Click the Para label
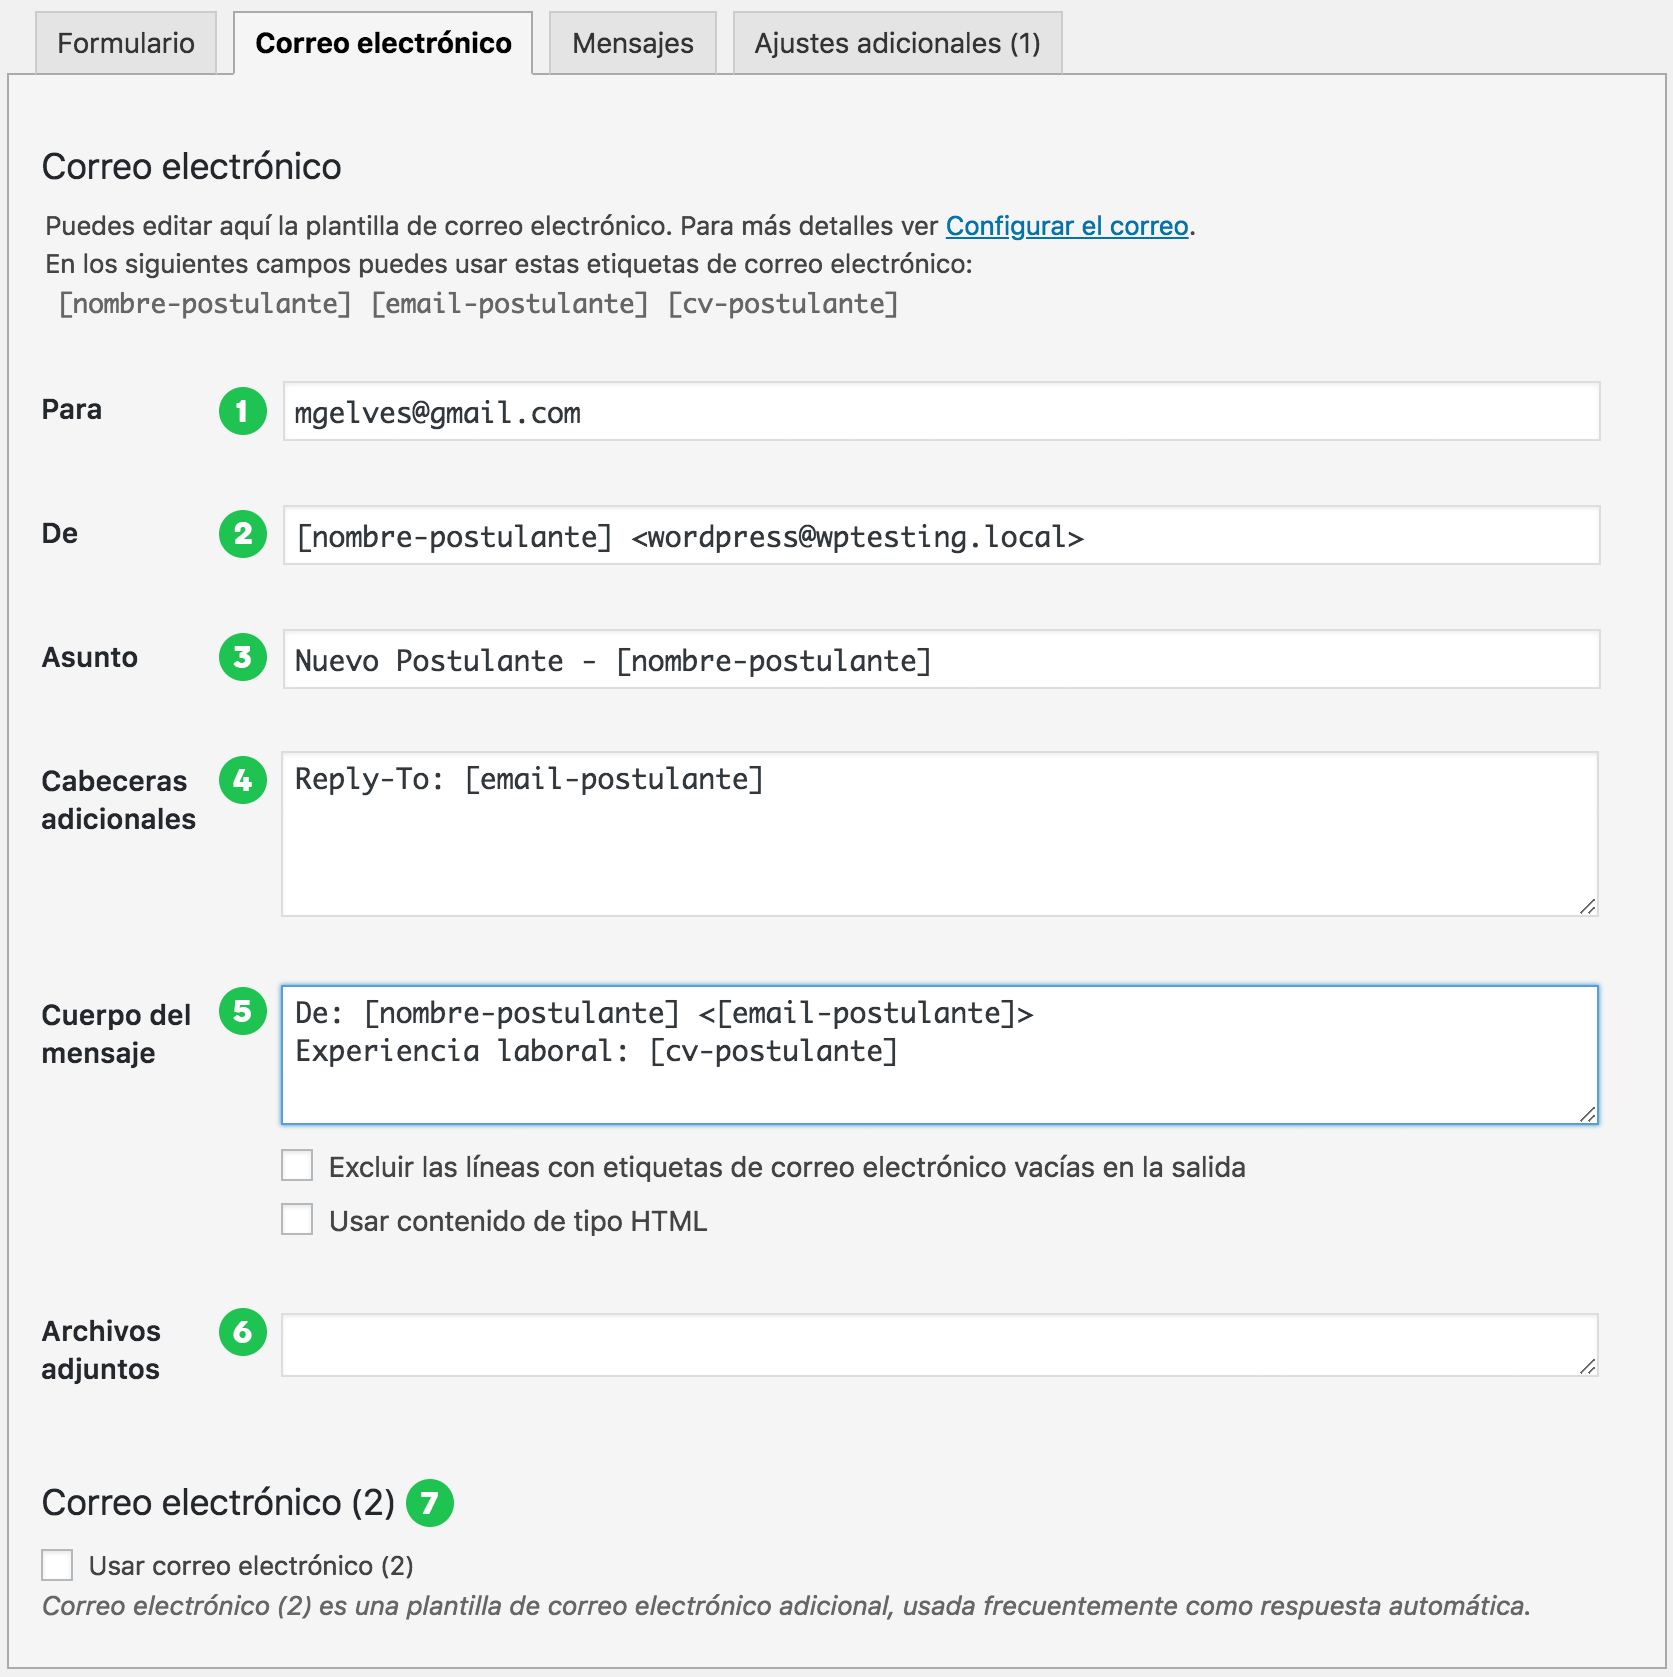Image resolution: width=1673 pixels, height=1677 pixels. (x=72, y=410)
